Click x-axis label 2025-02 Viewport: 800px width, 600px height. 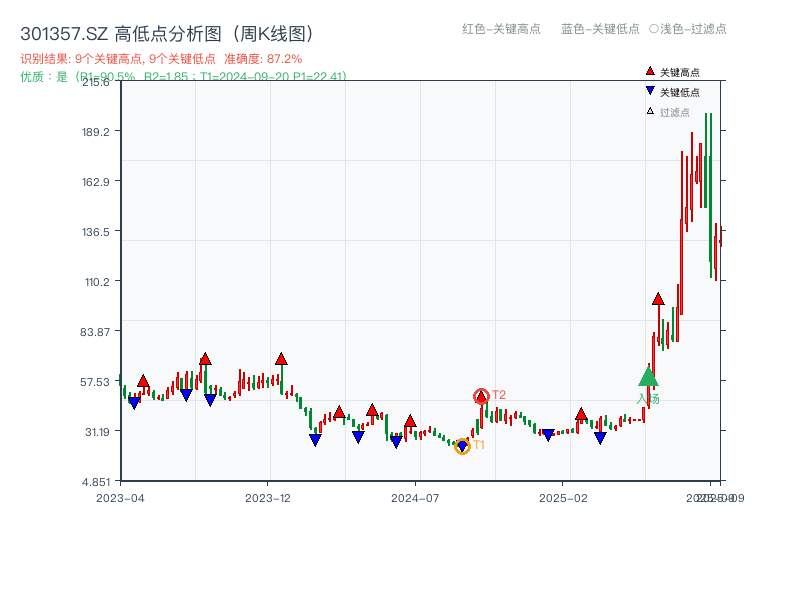(563, 498)
